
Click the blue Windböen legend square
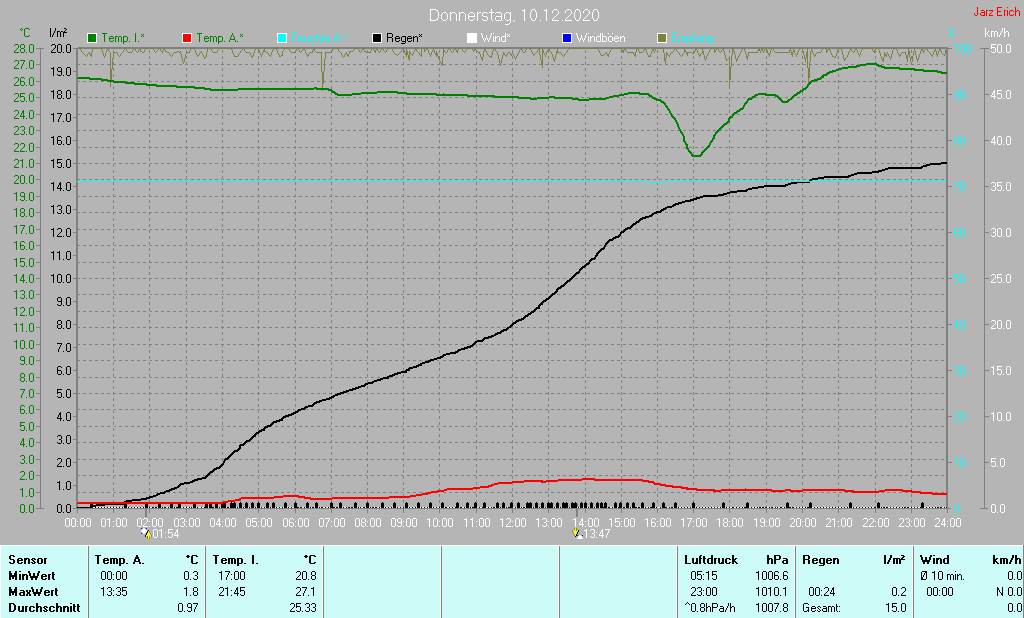[x=567, y=38]
